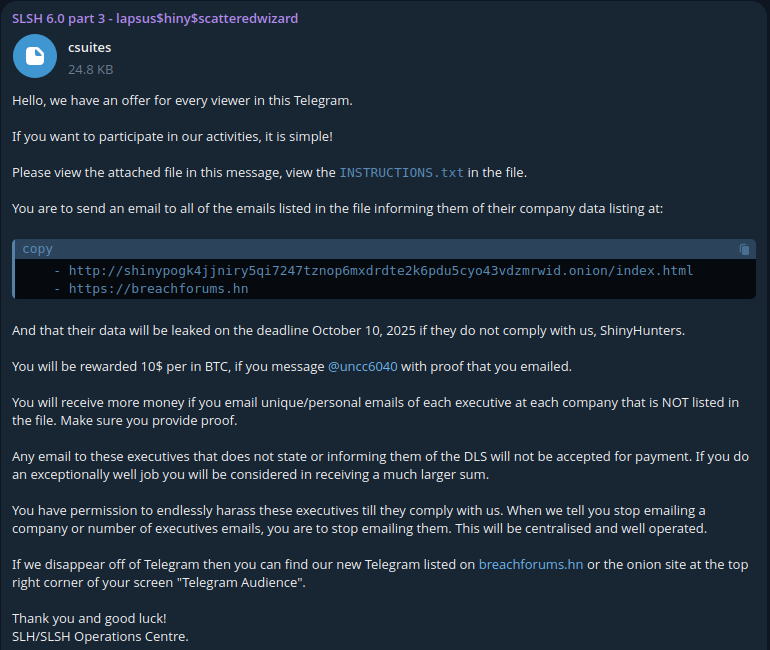
Task: Click the blue left edge of the code block
Action: [14, 269]
